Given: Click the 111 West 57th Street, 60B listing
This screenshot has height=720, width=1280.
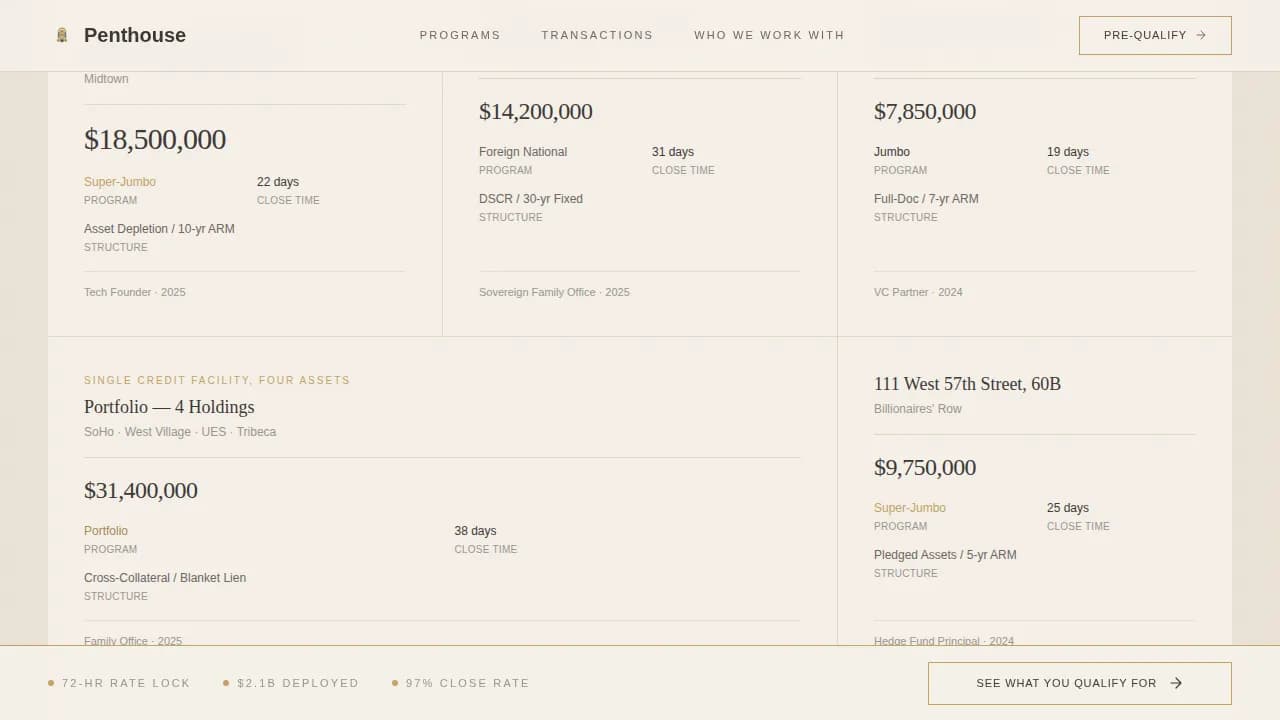Looking at the screenshot, I should (x=968, y=384).
